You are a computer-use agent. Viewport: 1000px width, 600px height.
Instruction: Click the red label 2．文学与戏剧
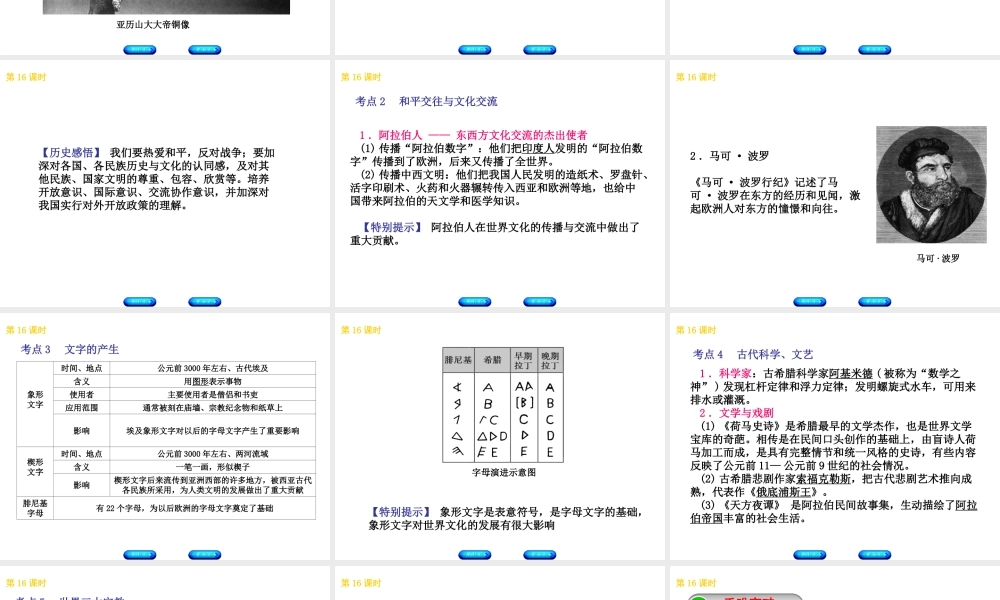click(x=735, y=413)
